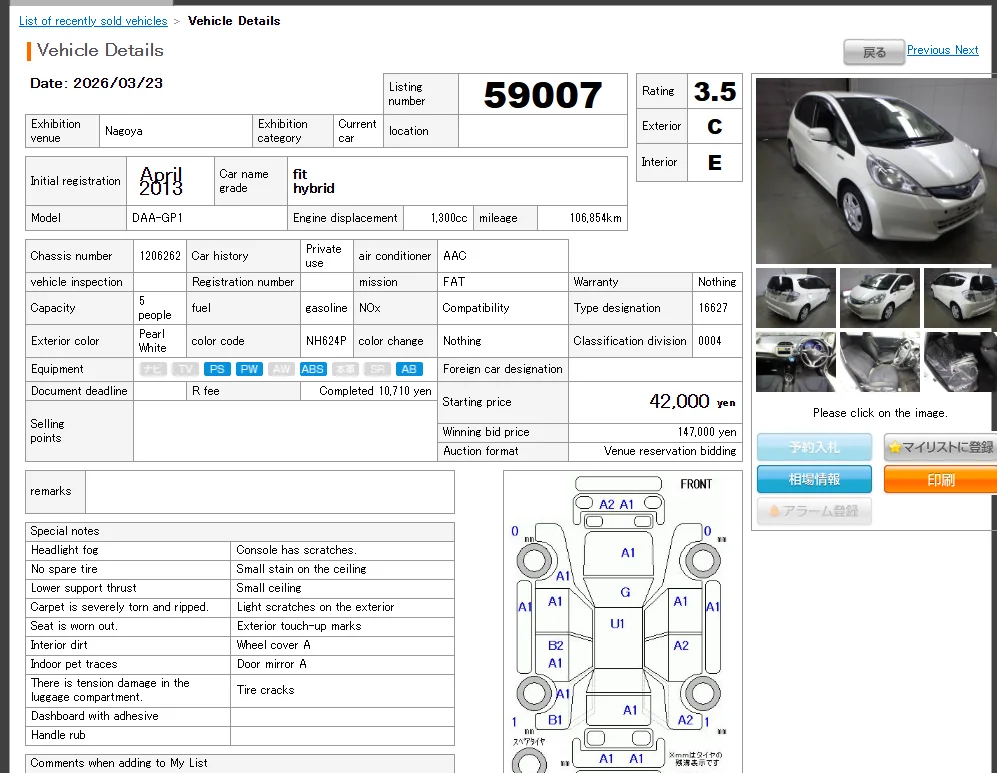Open the front seats interior thumbnail
Image resolution: width=997 pixels, height=773 pixels.
coord(879,362)
